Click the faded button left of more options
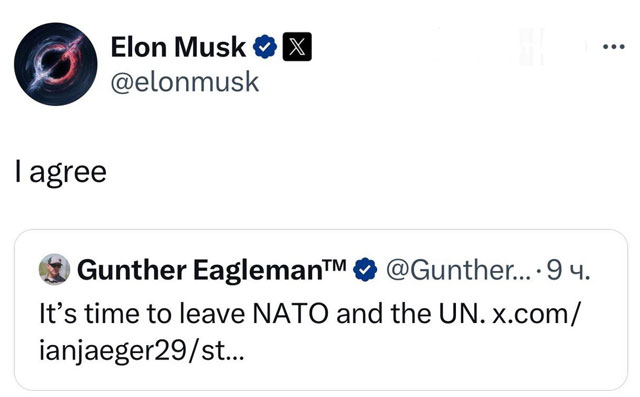Screen dimensions: 640x397 click(531, 47)
